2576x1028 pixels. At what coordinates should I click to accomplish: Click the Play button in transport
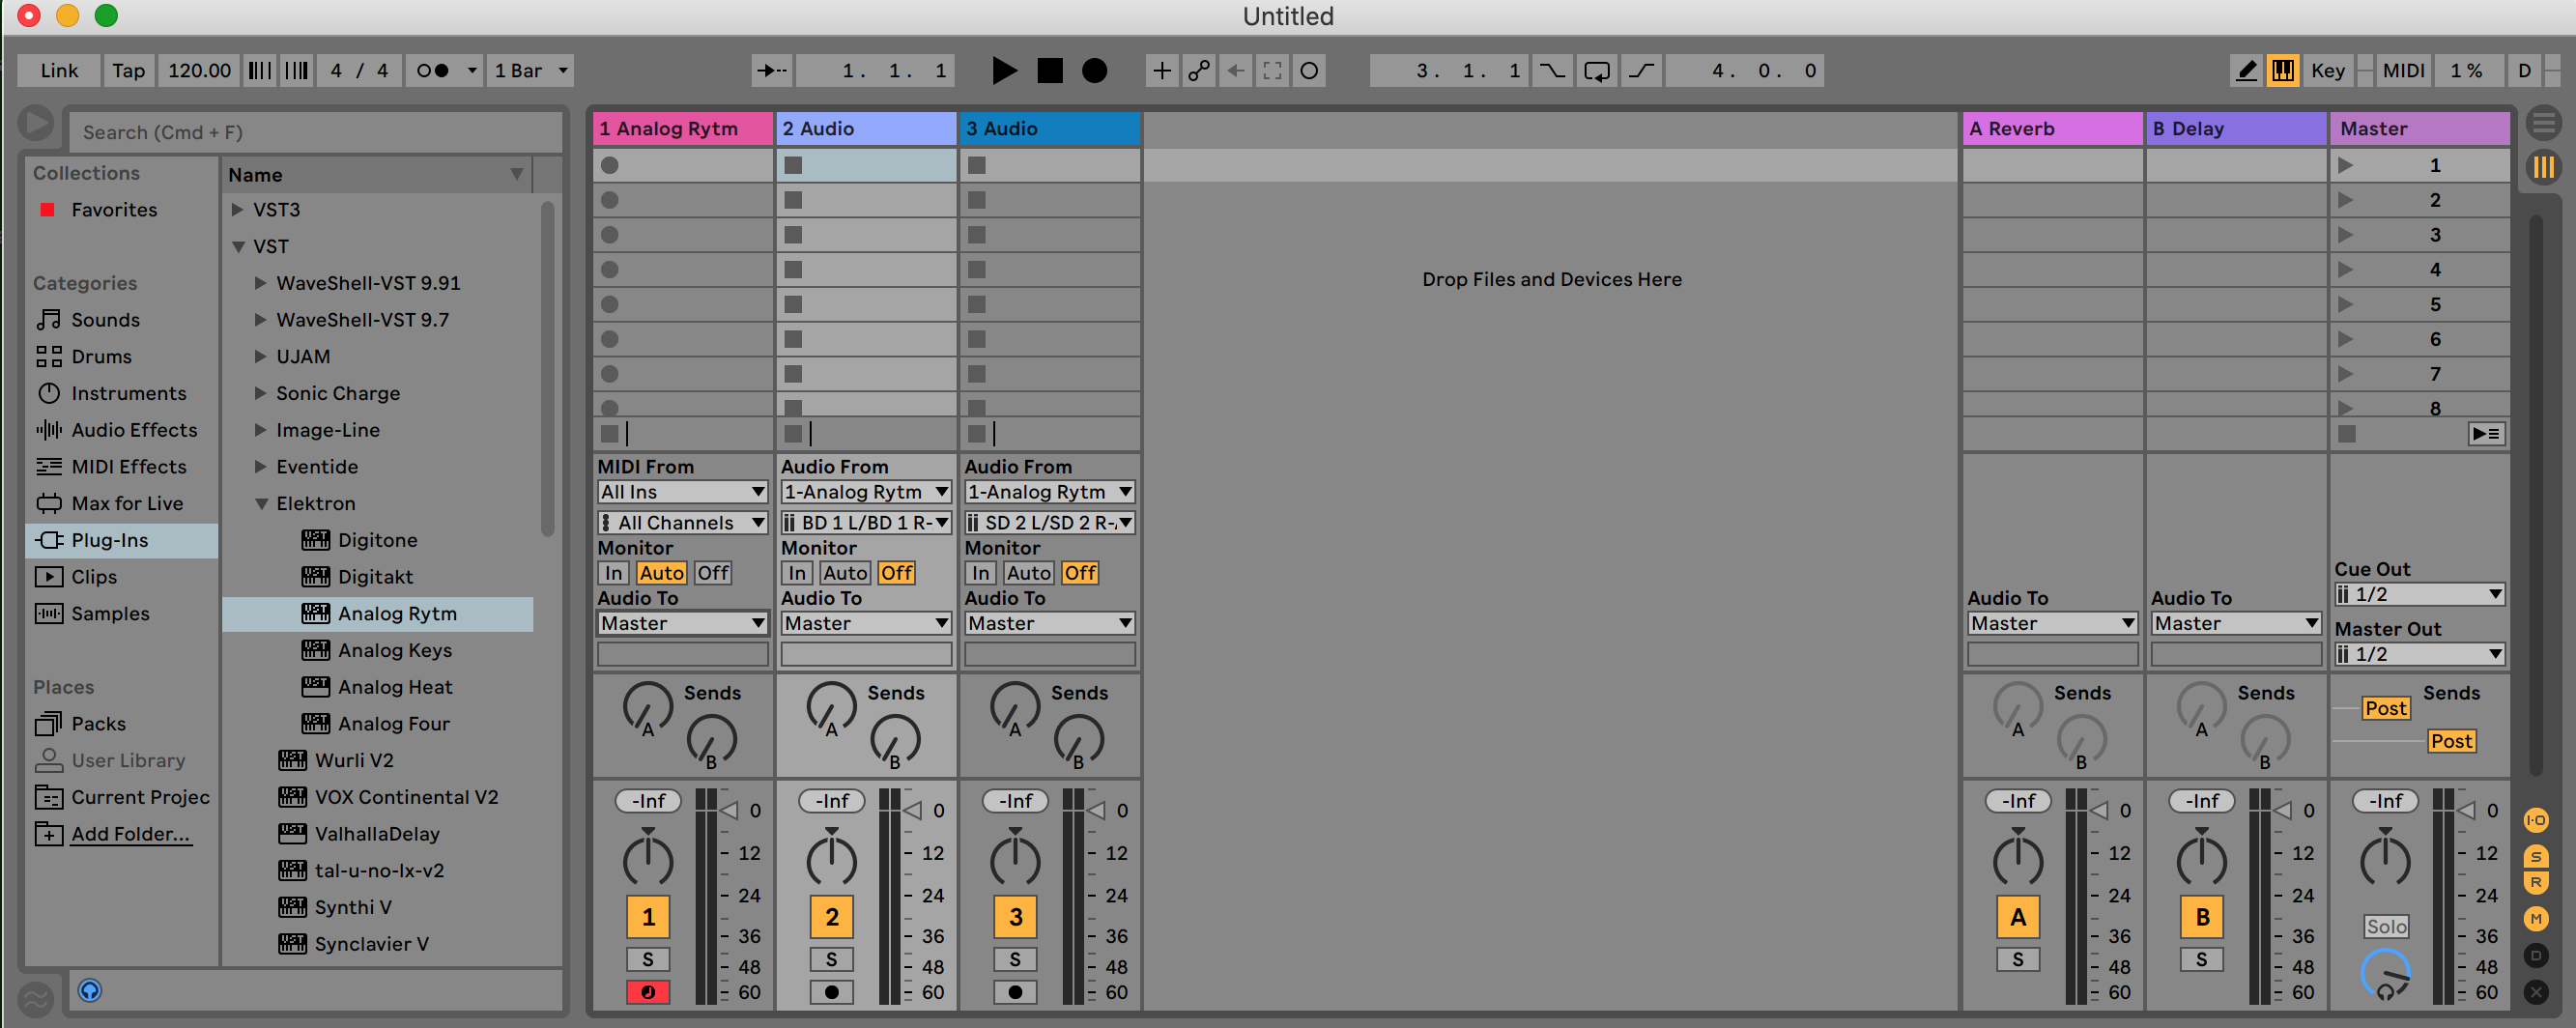[1004, 71]
